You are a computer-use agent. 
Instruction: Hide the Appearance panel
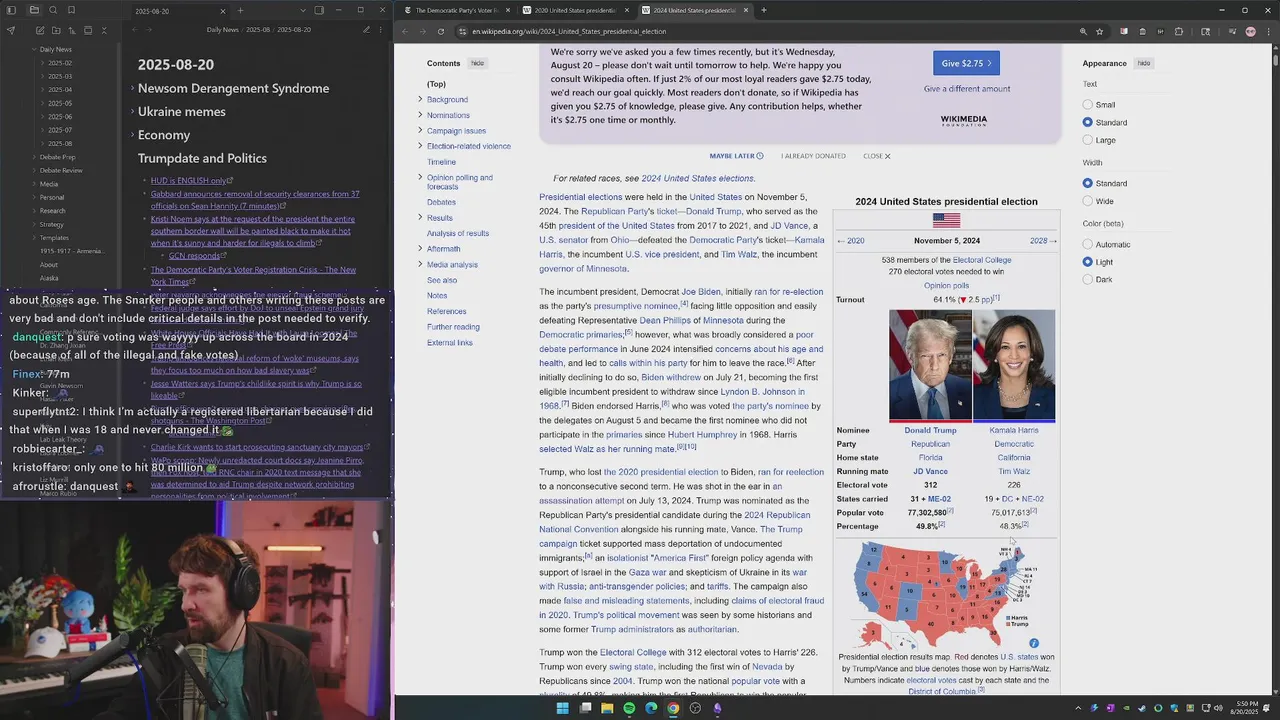click(1144, 63)
